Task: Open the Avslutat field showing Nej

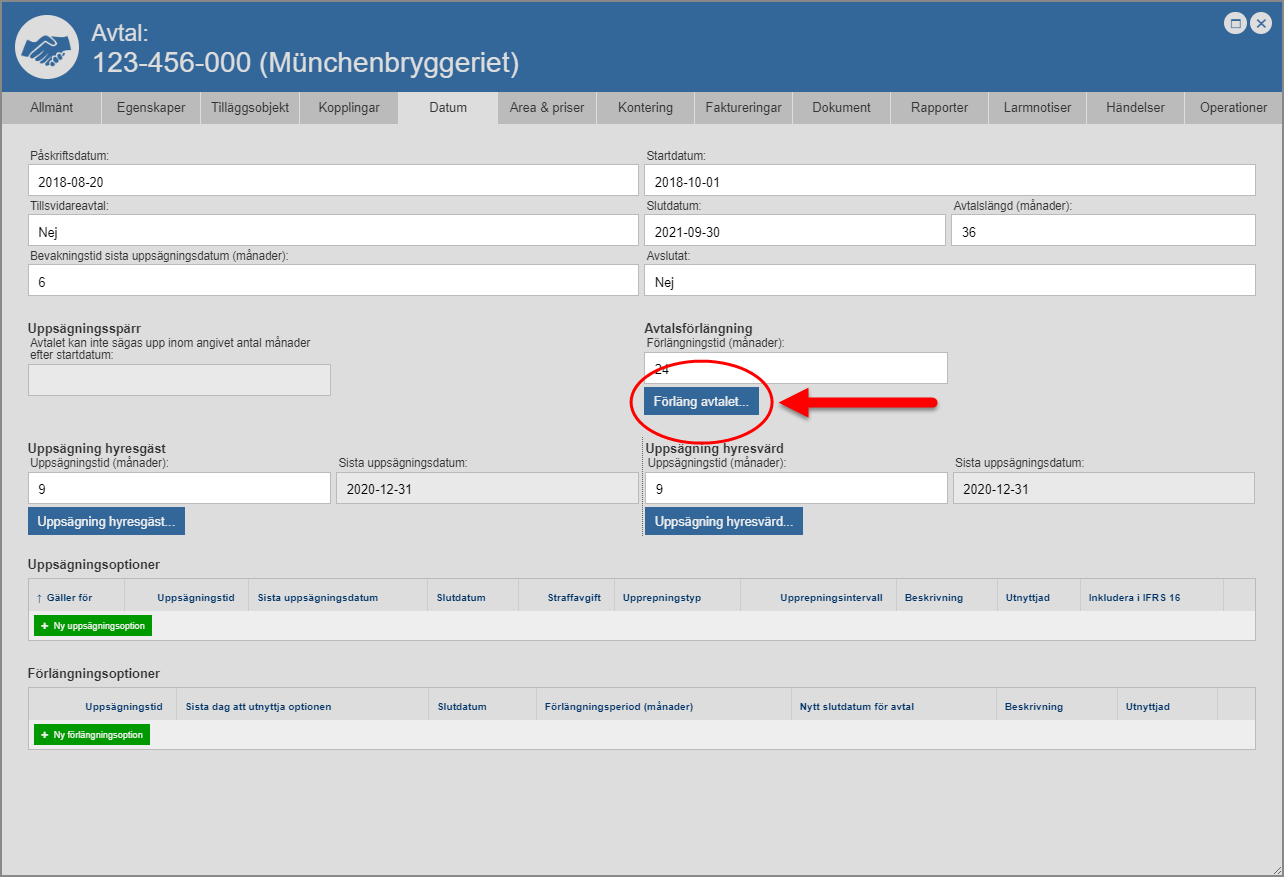Action: [x=949, y=282]
